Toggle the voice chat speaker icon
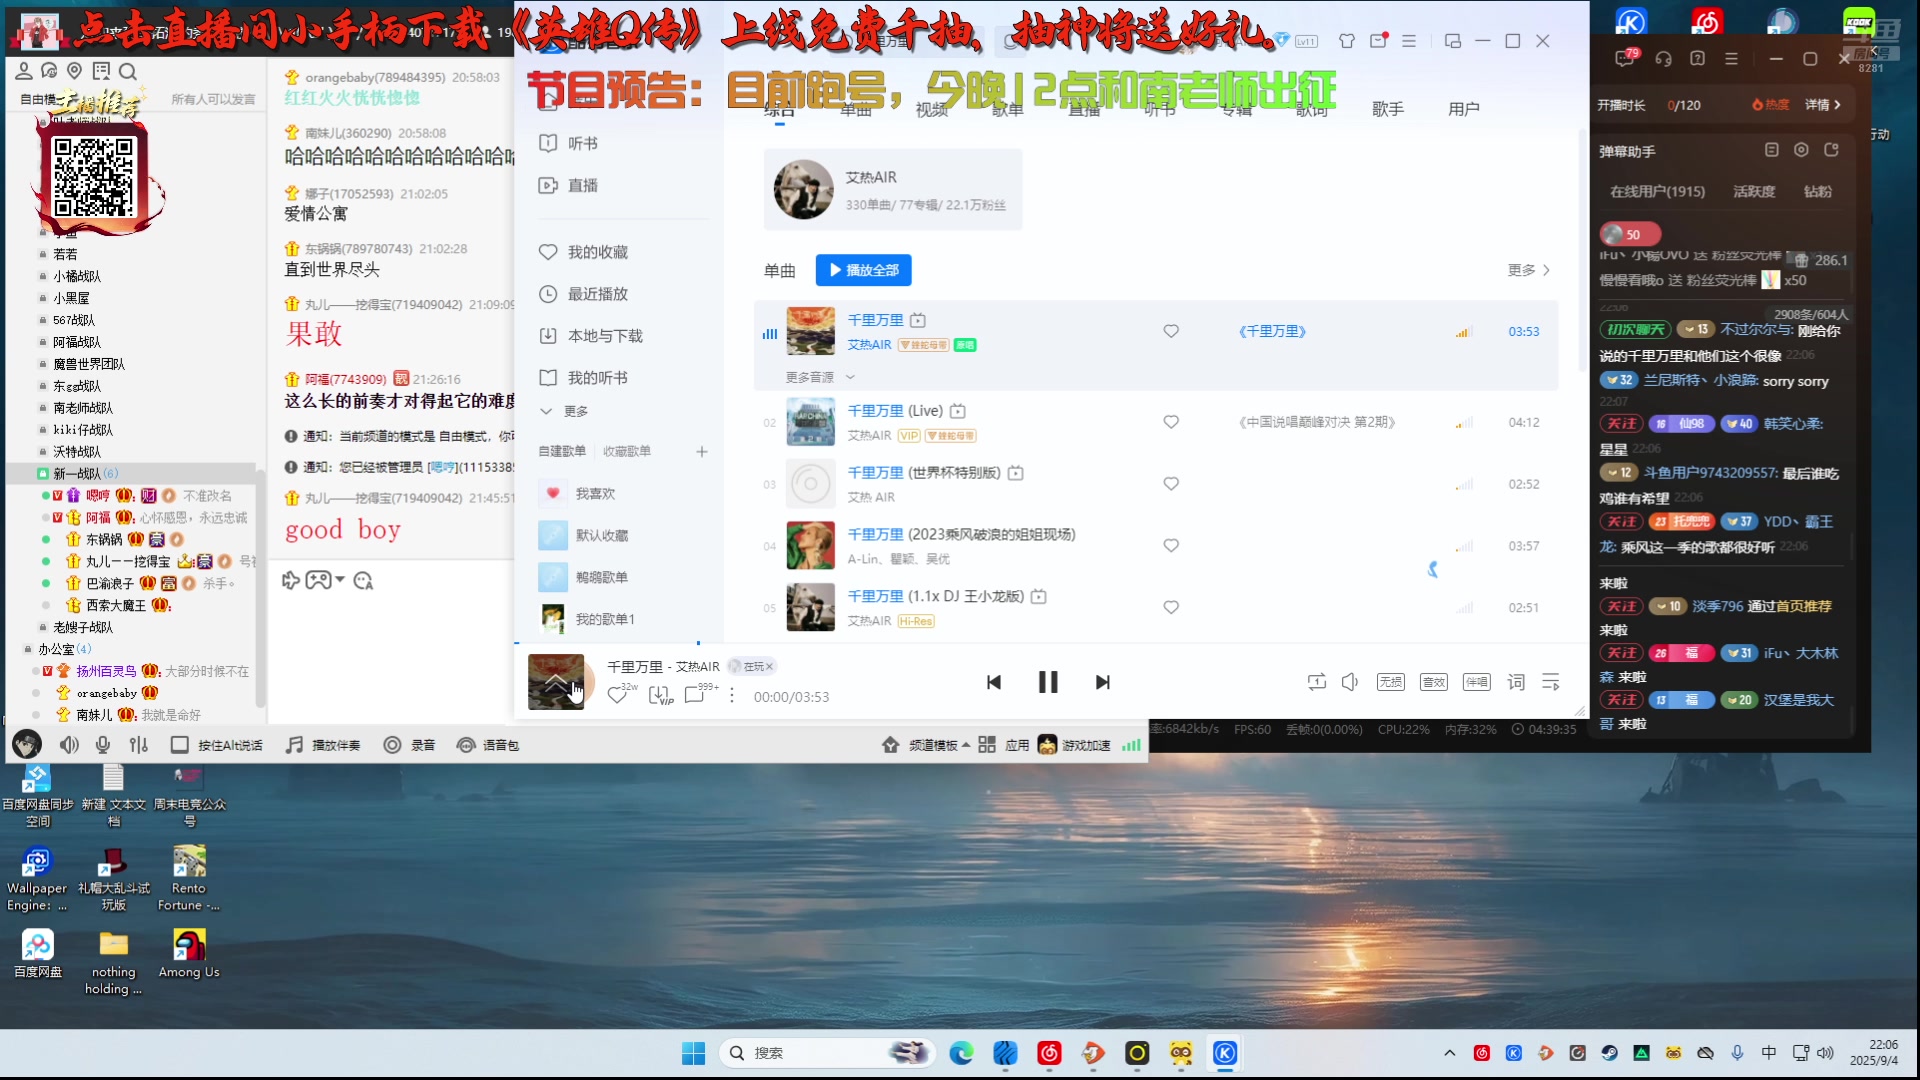The width and height of the screenshot is (1920, 1080). (x=68, y=745)
